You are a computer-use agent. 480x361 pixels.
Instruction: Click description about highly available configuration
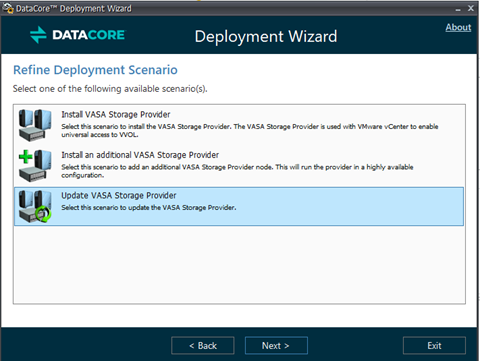tap(237, 171)
